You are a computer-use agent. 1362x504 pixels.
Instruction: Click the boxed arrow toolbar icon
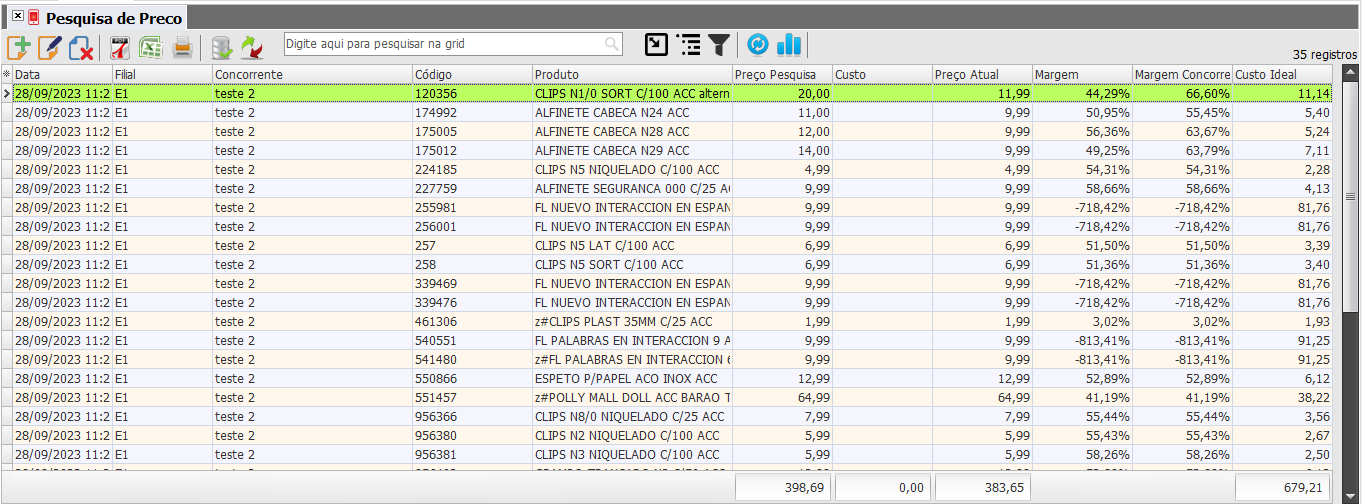click(x=656, y=44)
